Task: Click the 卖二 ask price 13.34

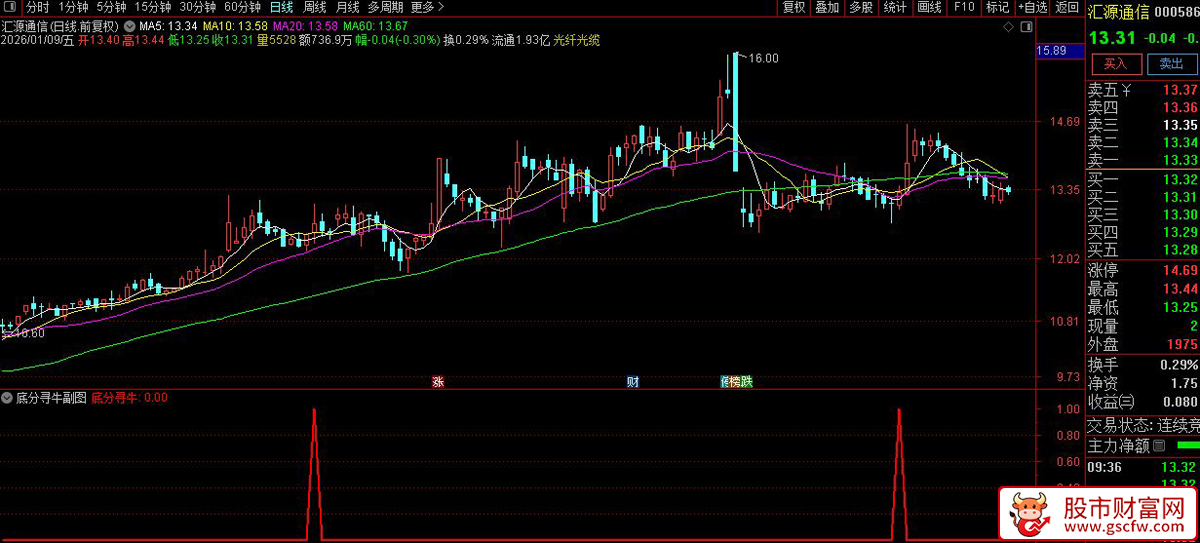Action: point(1180,142)
